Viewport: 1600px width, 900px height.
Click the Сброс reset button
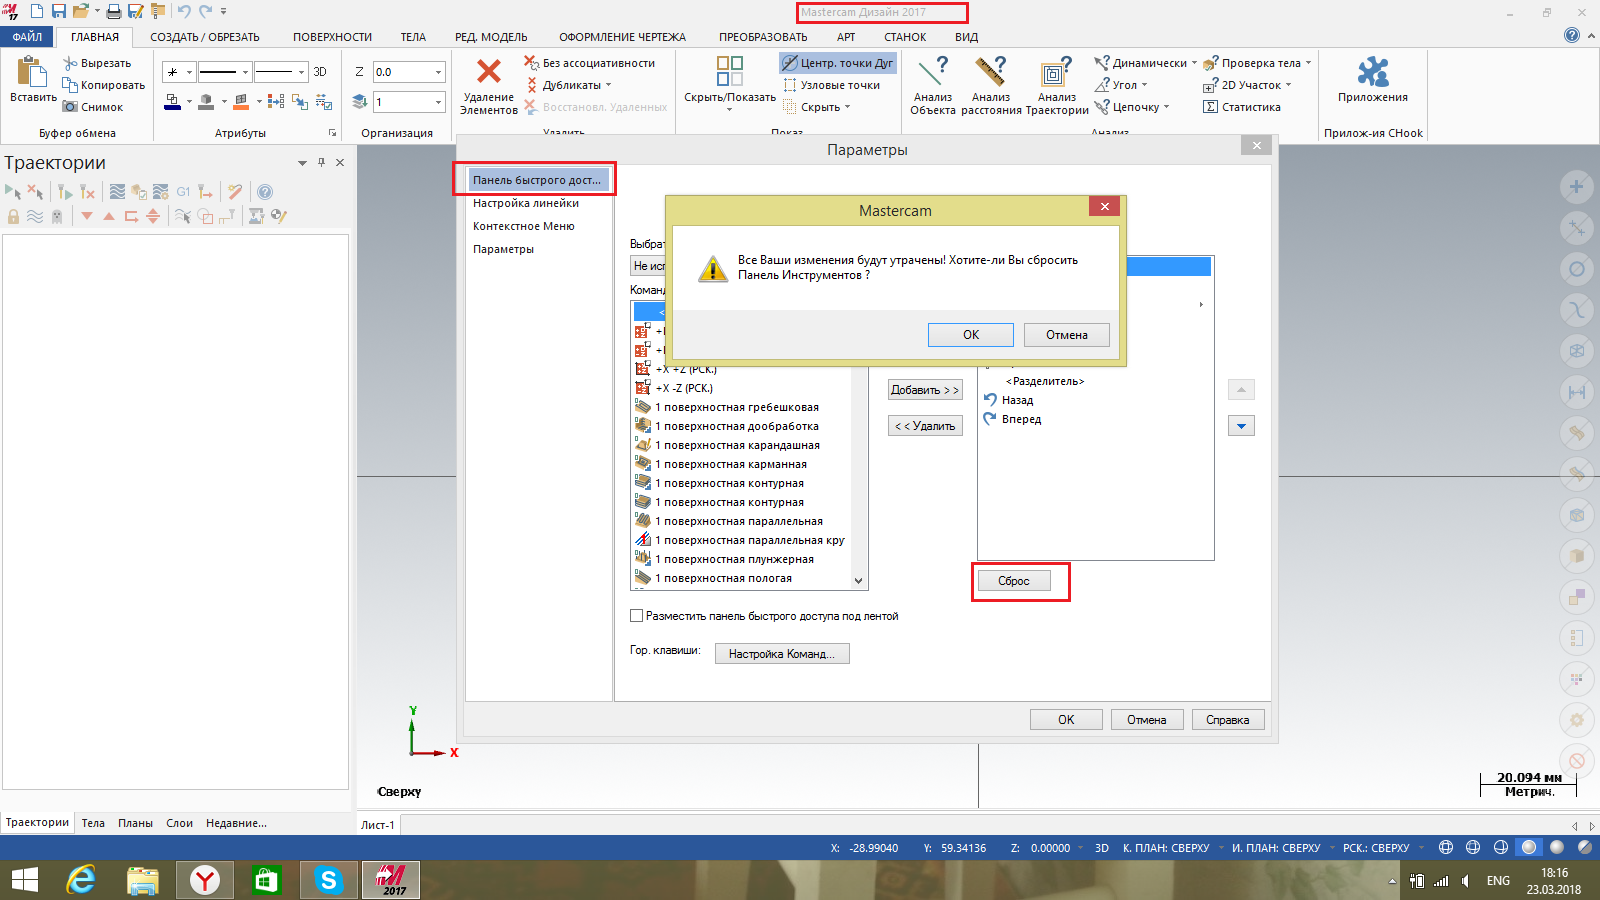coord(1013,581)
